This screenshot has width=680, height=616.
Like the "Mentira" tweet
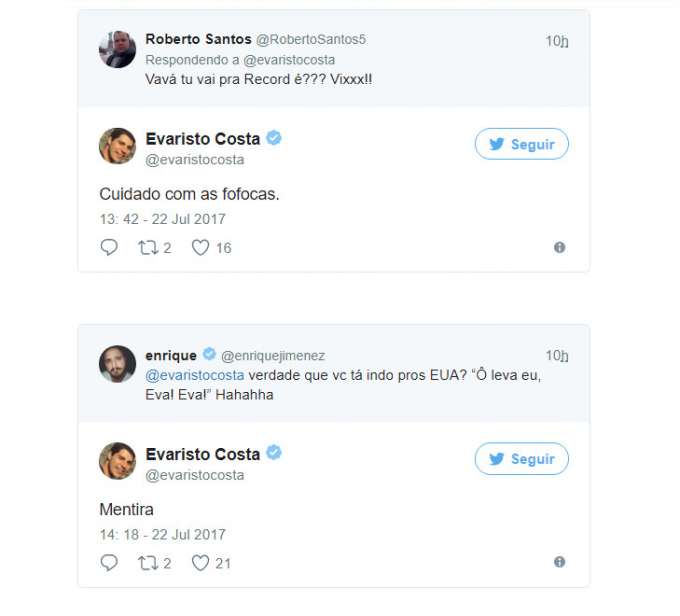201,563
